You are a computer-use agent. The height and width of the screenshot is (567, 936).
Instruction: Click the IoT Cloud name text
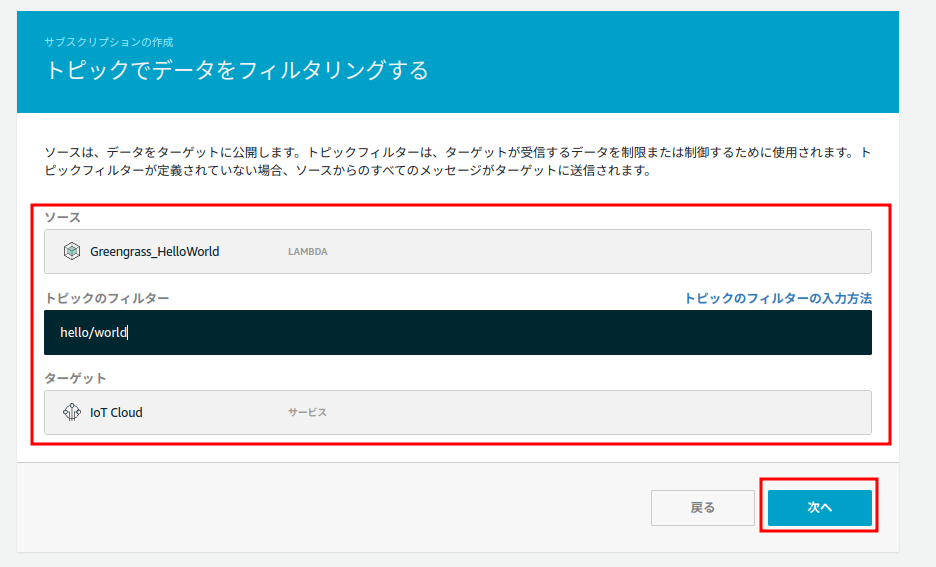coord(116,412)
